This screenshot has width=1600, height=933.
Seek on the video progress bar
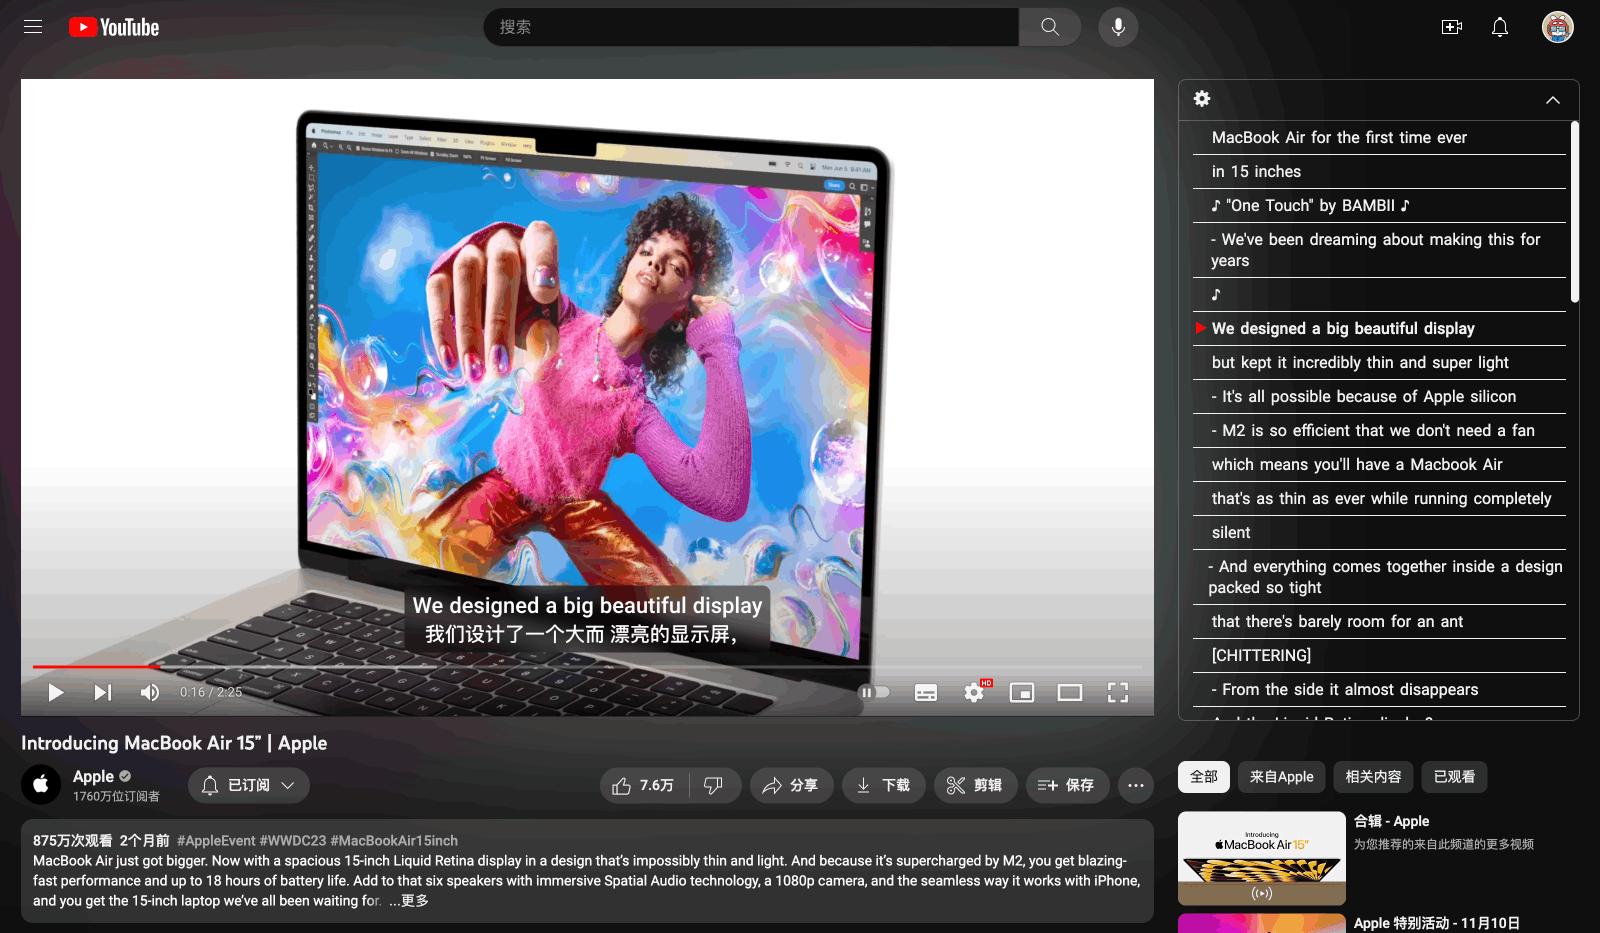point(587,666)
